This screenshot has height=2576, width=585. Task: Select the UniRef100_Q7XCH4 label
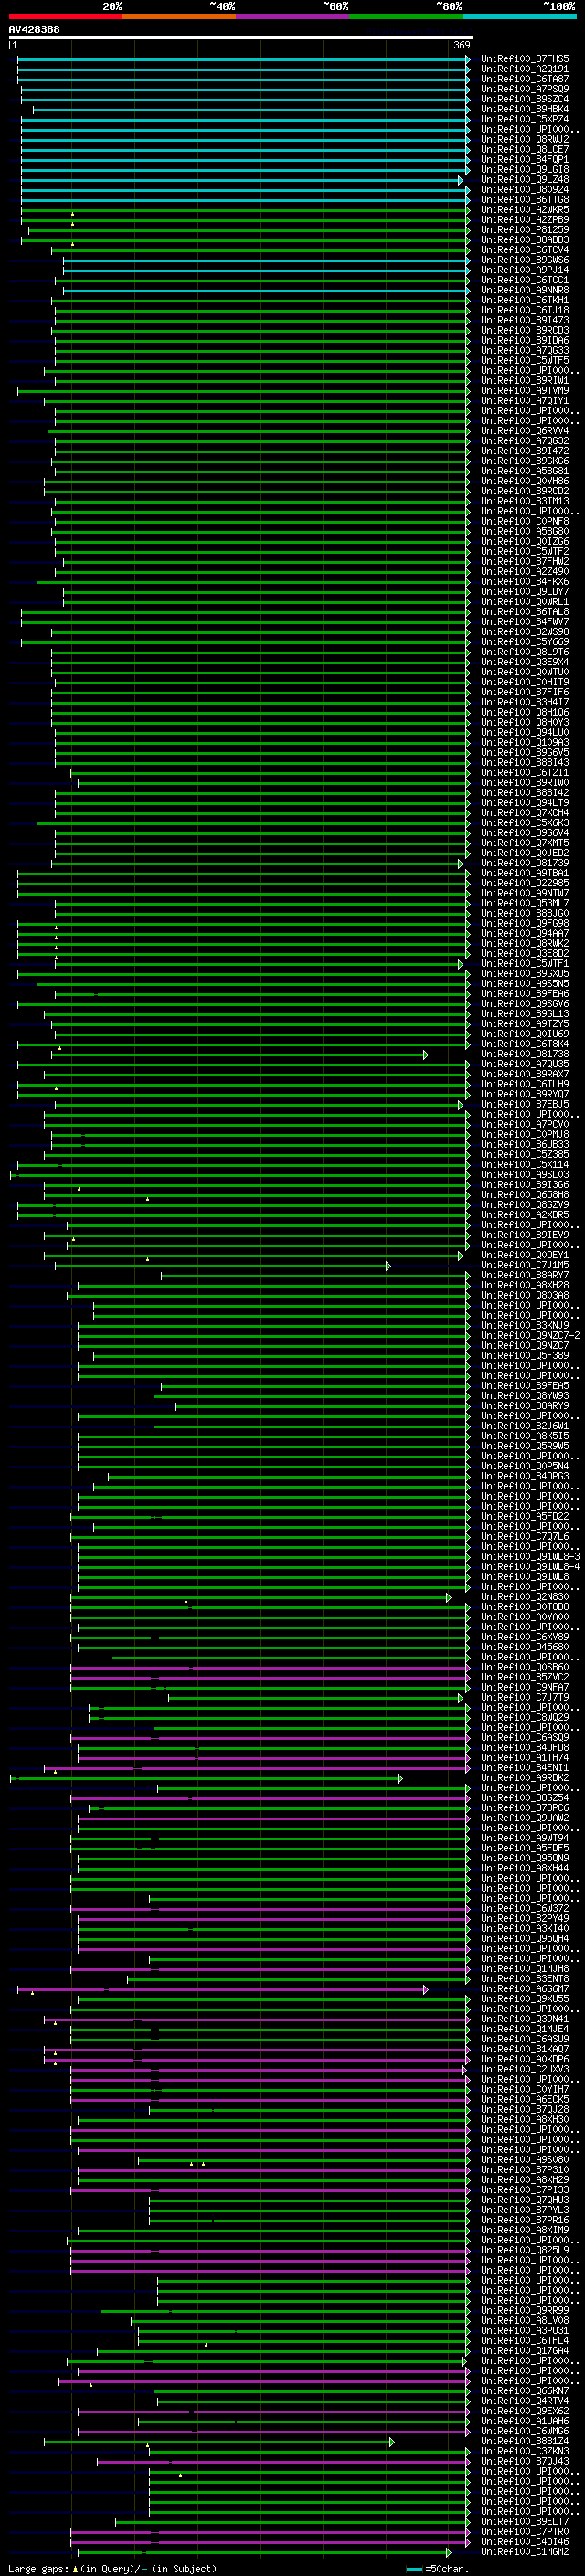(x=525, y=812)
